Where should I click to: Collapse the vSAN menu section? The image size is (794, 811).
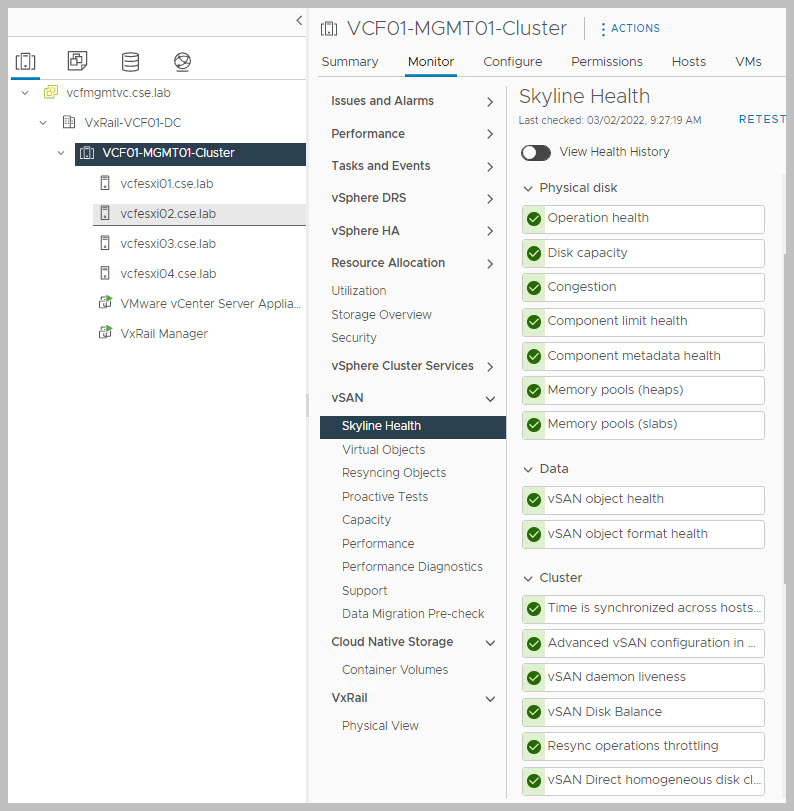tap(490, 399)
